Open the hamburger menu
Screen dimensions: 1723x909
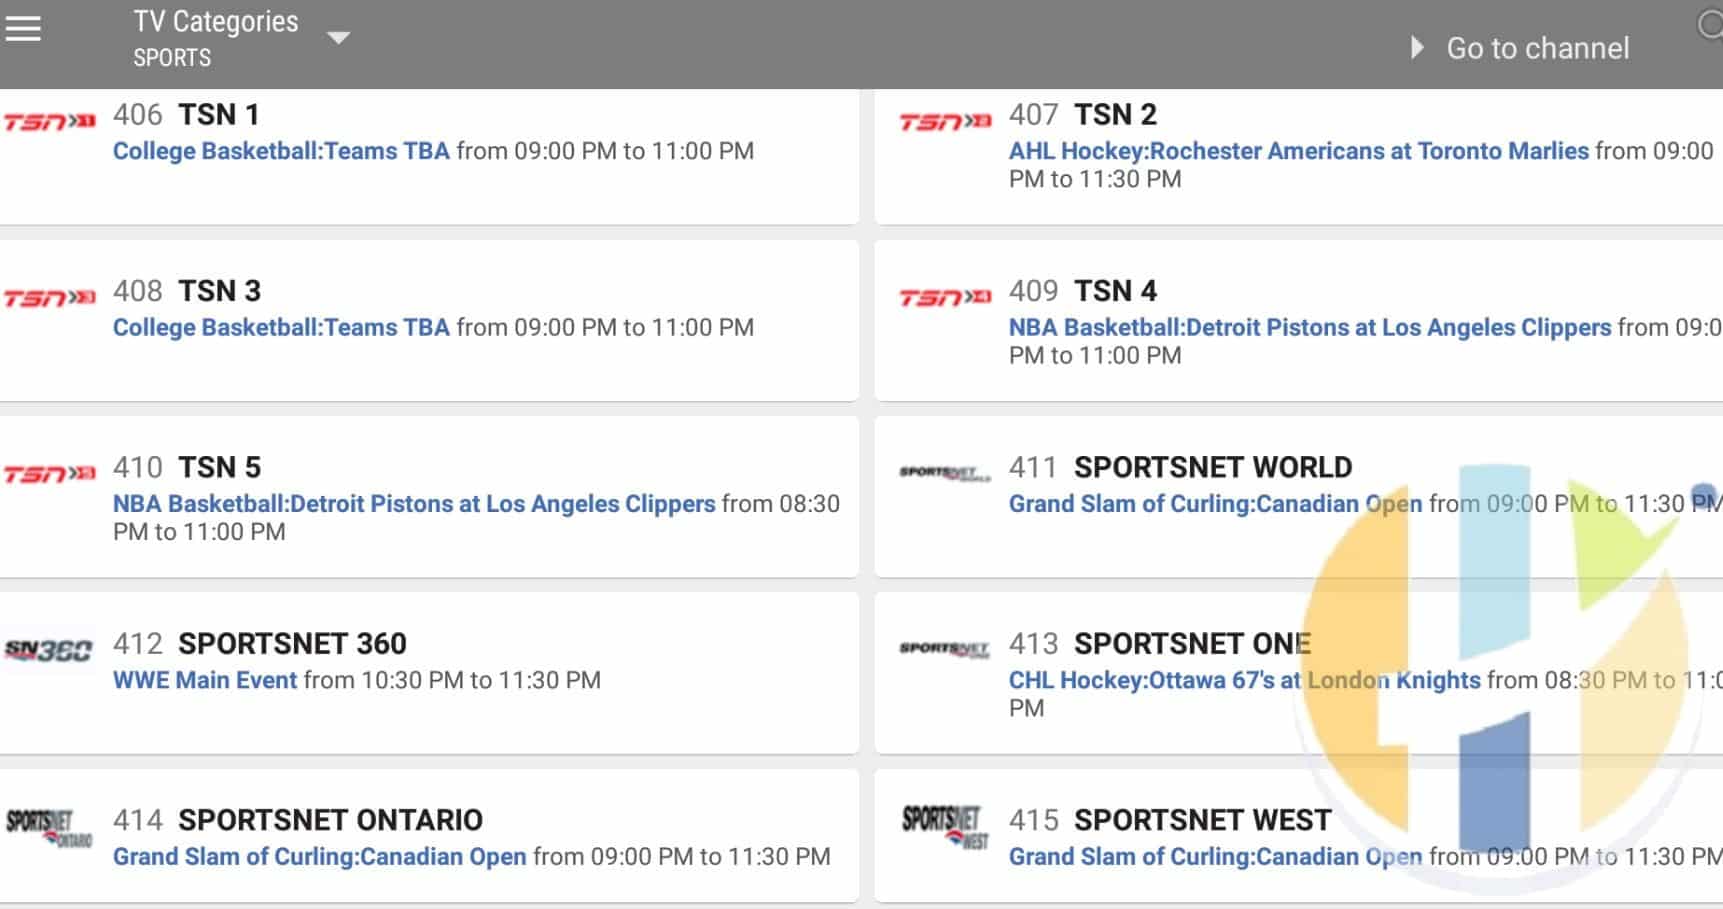tap(23, 29)
